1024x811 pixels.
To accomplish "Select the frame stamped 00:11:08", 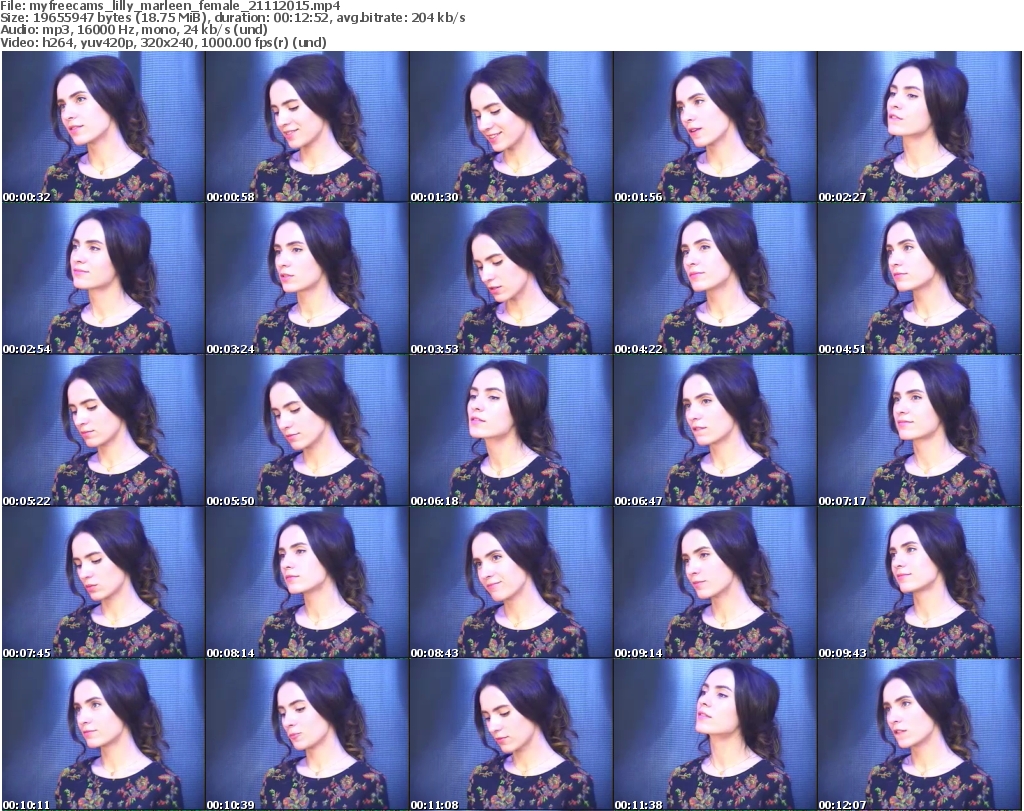I will point(511,735).
